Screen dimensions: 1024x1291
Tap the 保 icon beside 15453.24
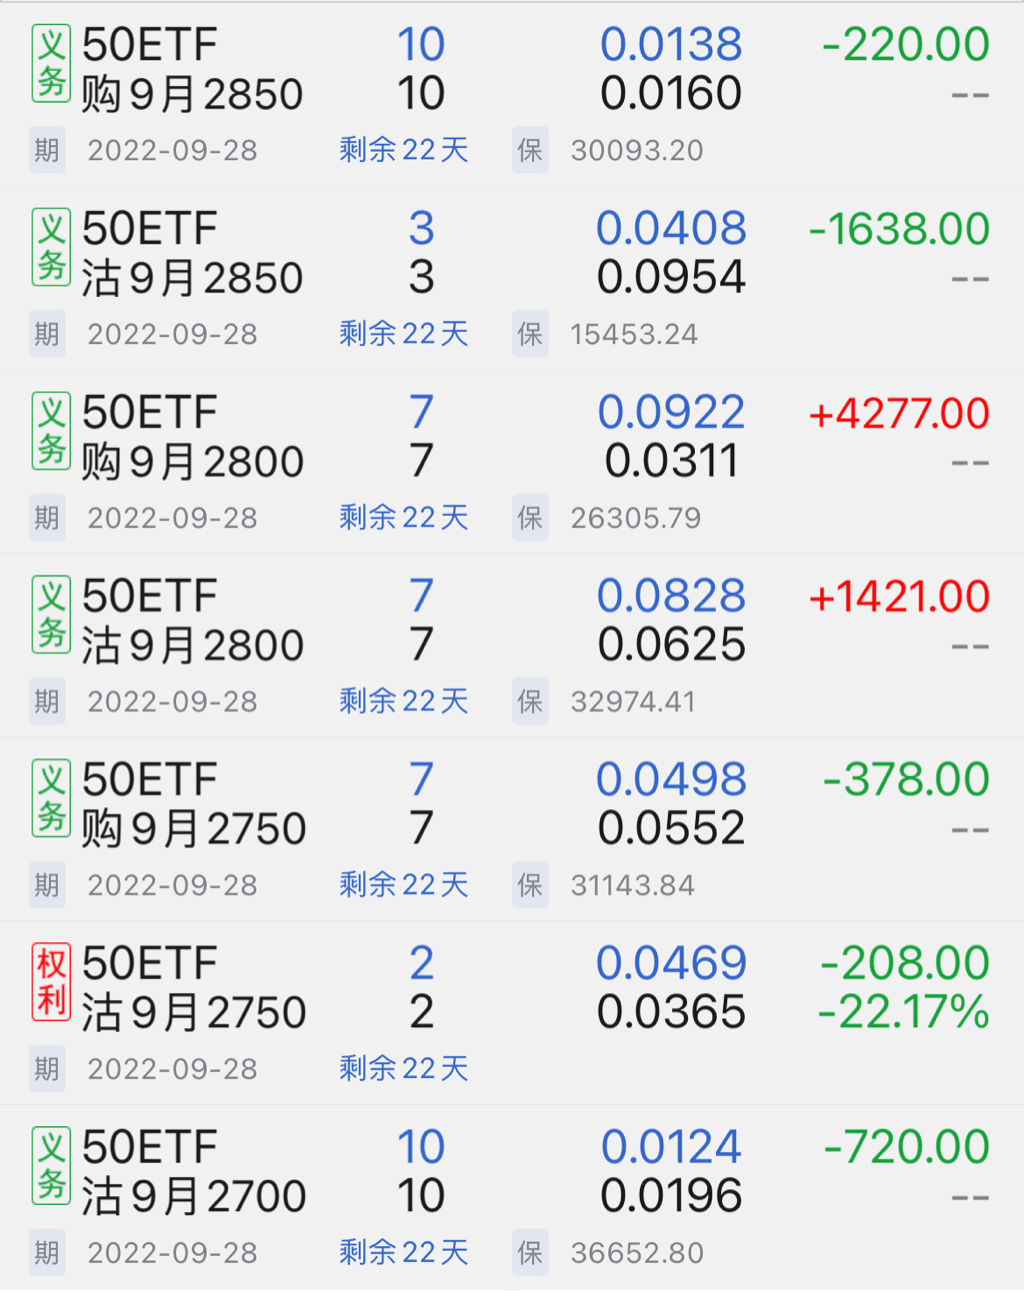click(x=530, y=334)
